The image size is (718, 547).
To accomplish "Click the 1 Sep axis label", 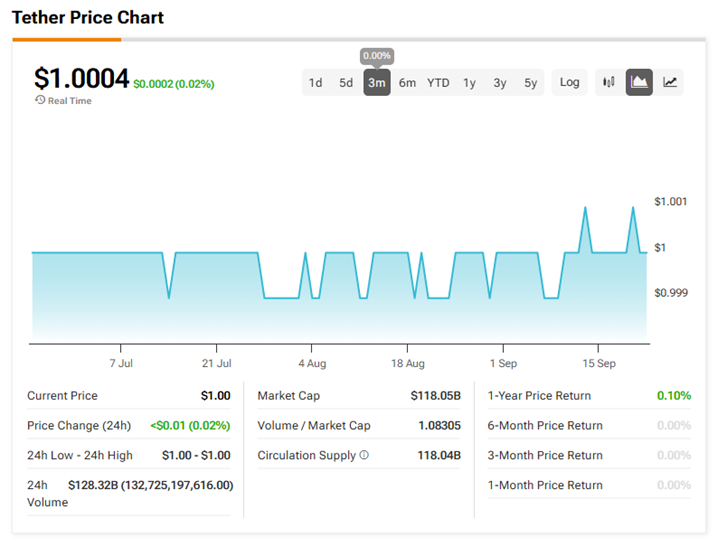I will [503, 363].
